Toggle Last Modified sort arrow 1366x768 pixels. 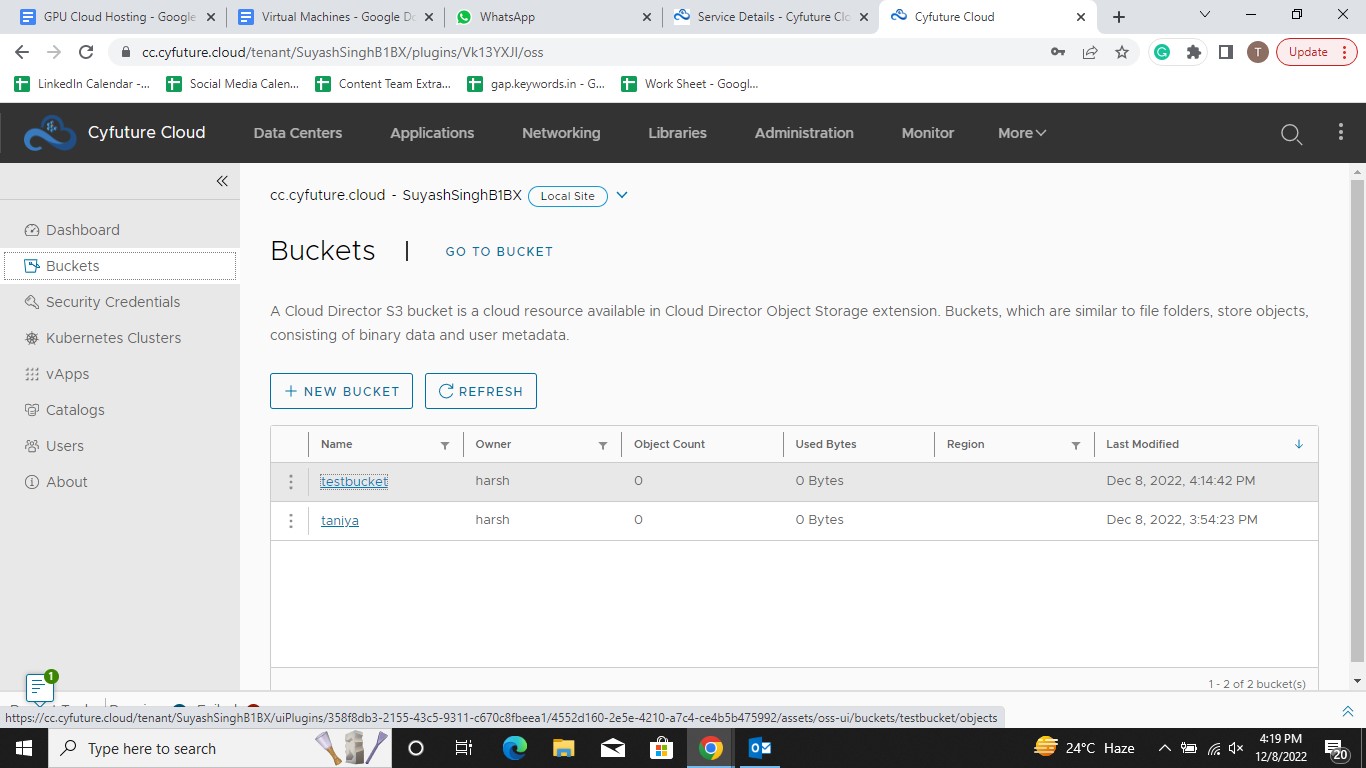point(1299,444)
